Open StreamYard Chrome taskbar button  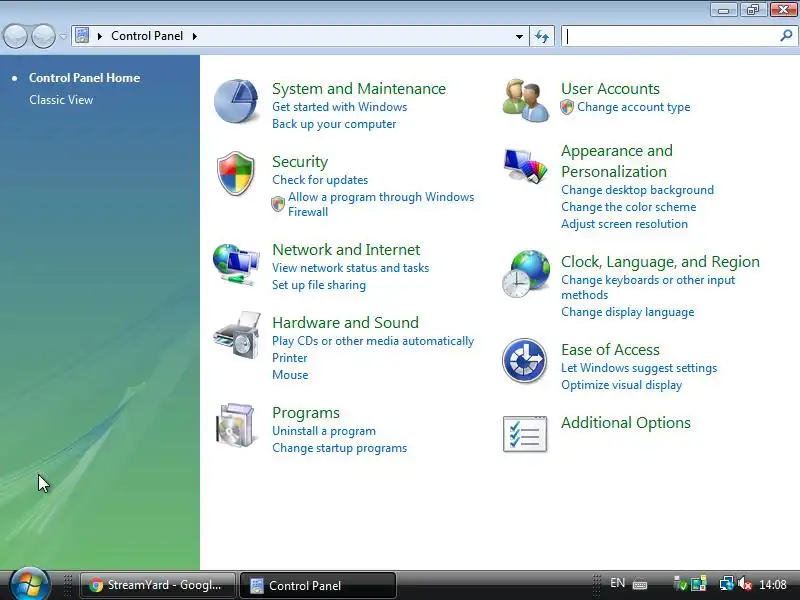pos(157,585)
